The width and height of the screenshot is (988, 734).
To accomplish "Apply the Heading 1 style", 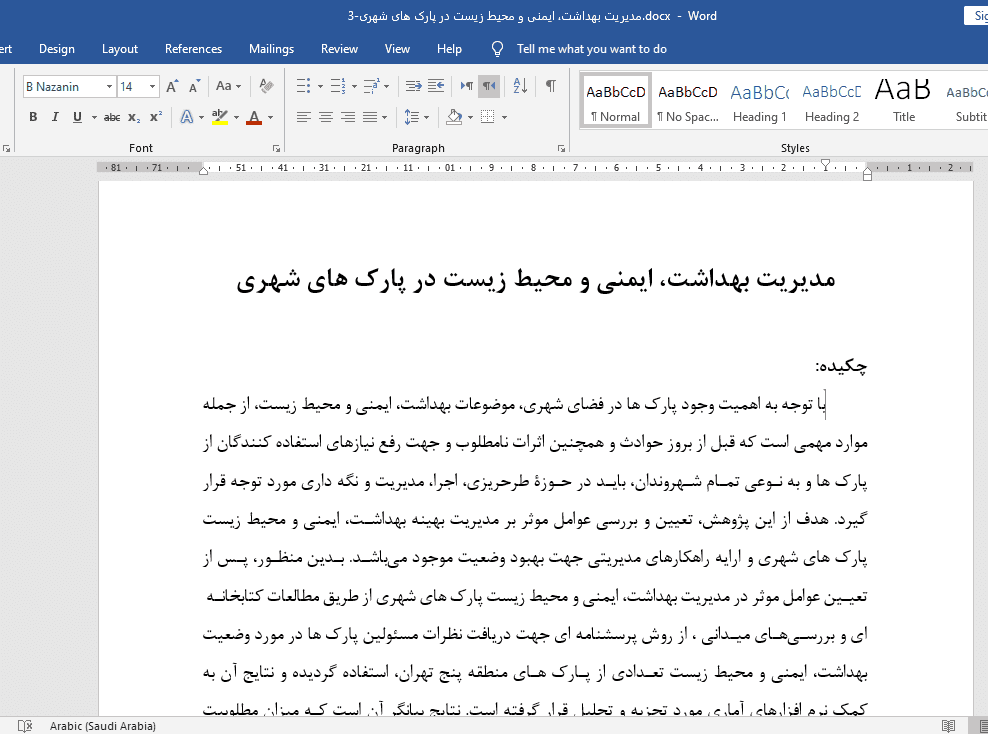I will coord(759,101).
